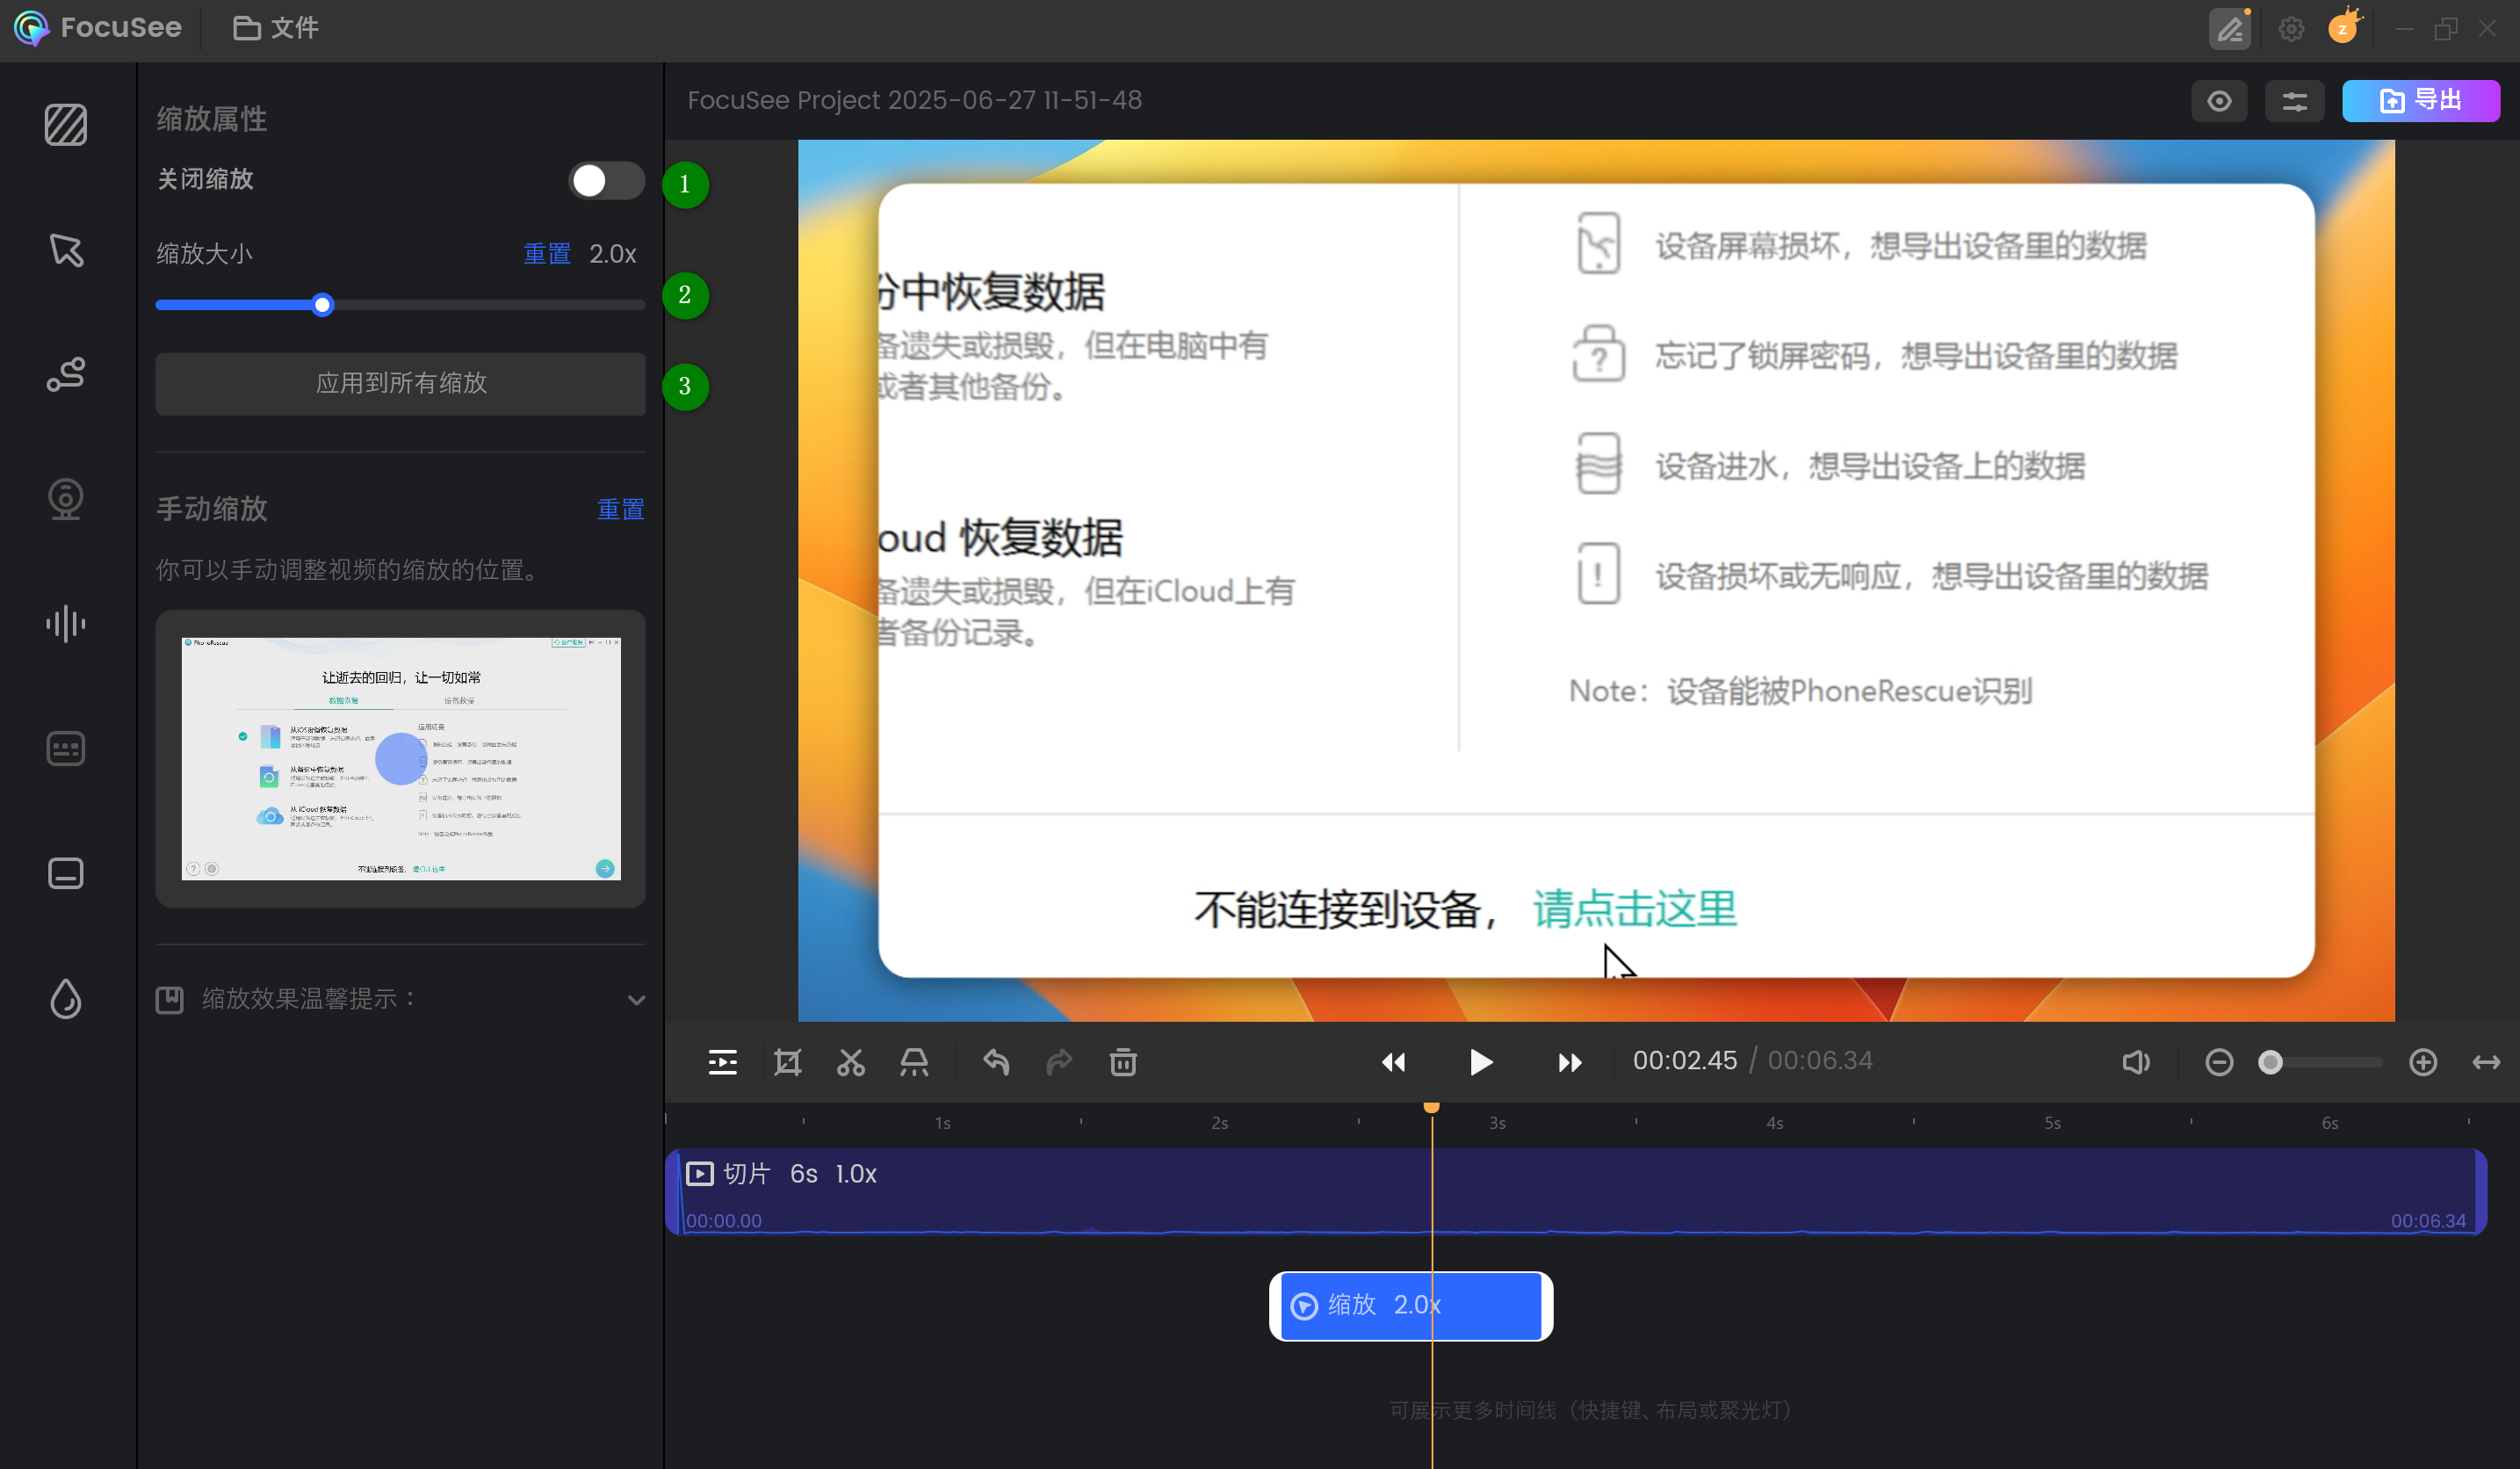The height and width of the screenshot is (1469, 2520).
Task: Click the current time 00:02.45
Action: point(1685,1061)
